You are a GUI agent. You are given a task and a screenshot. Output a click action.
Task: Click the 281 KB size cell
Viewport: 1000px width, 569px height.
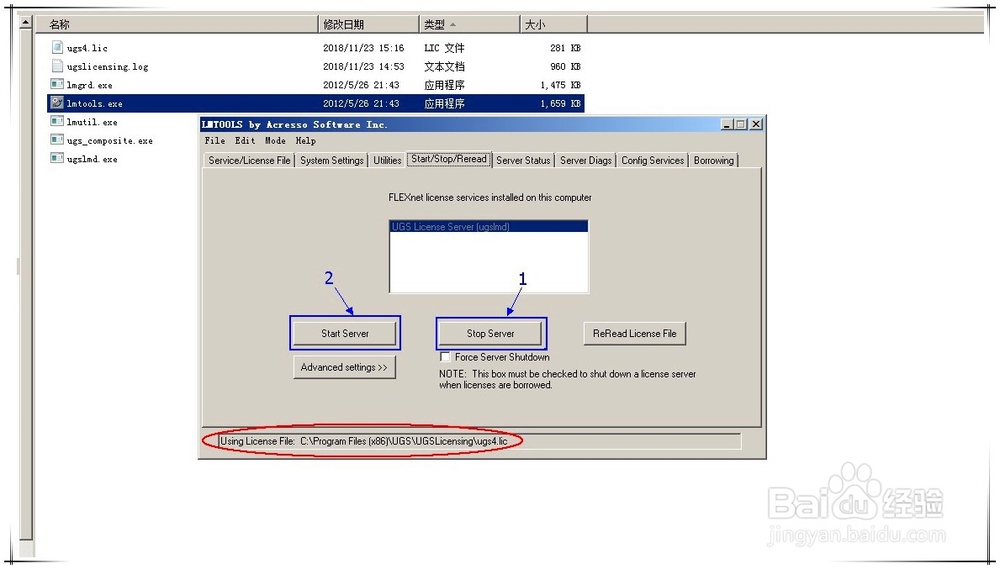pos(565,48)
